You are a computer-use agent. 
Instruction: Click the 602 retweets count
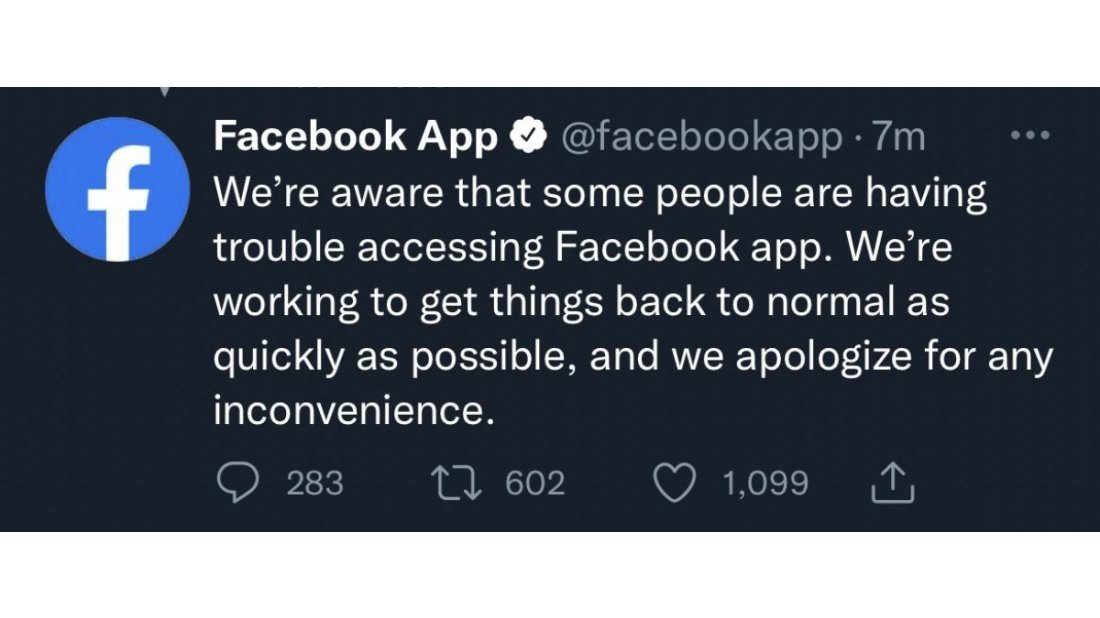[535, 484]
